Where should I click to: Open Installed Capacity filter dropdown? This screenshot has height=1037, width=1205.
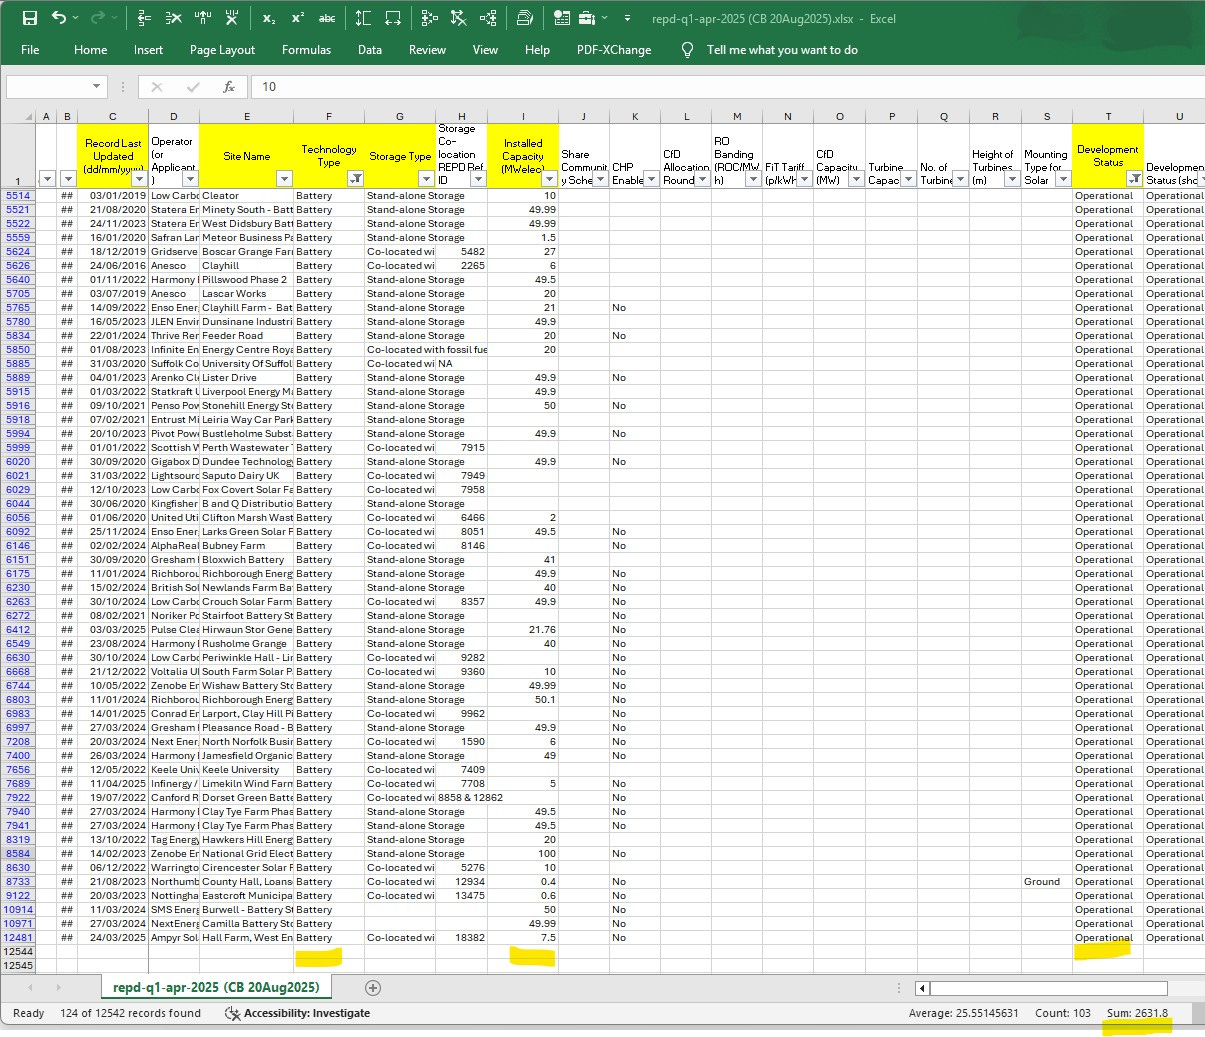click(550, 179)
